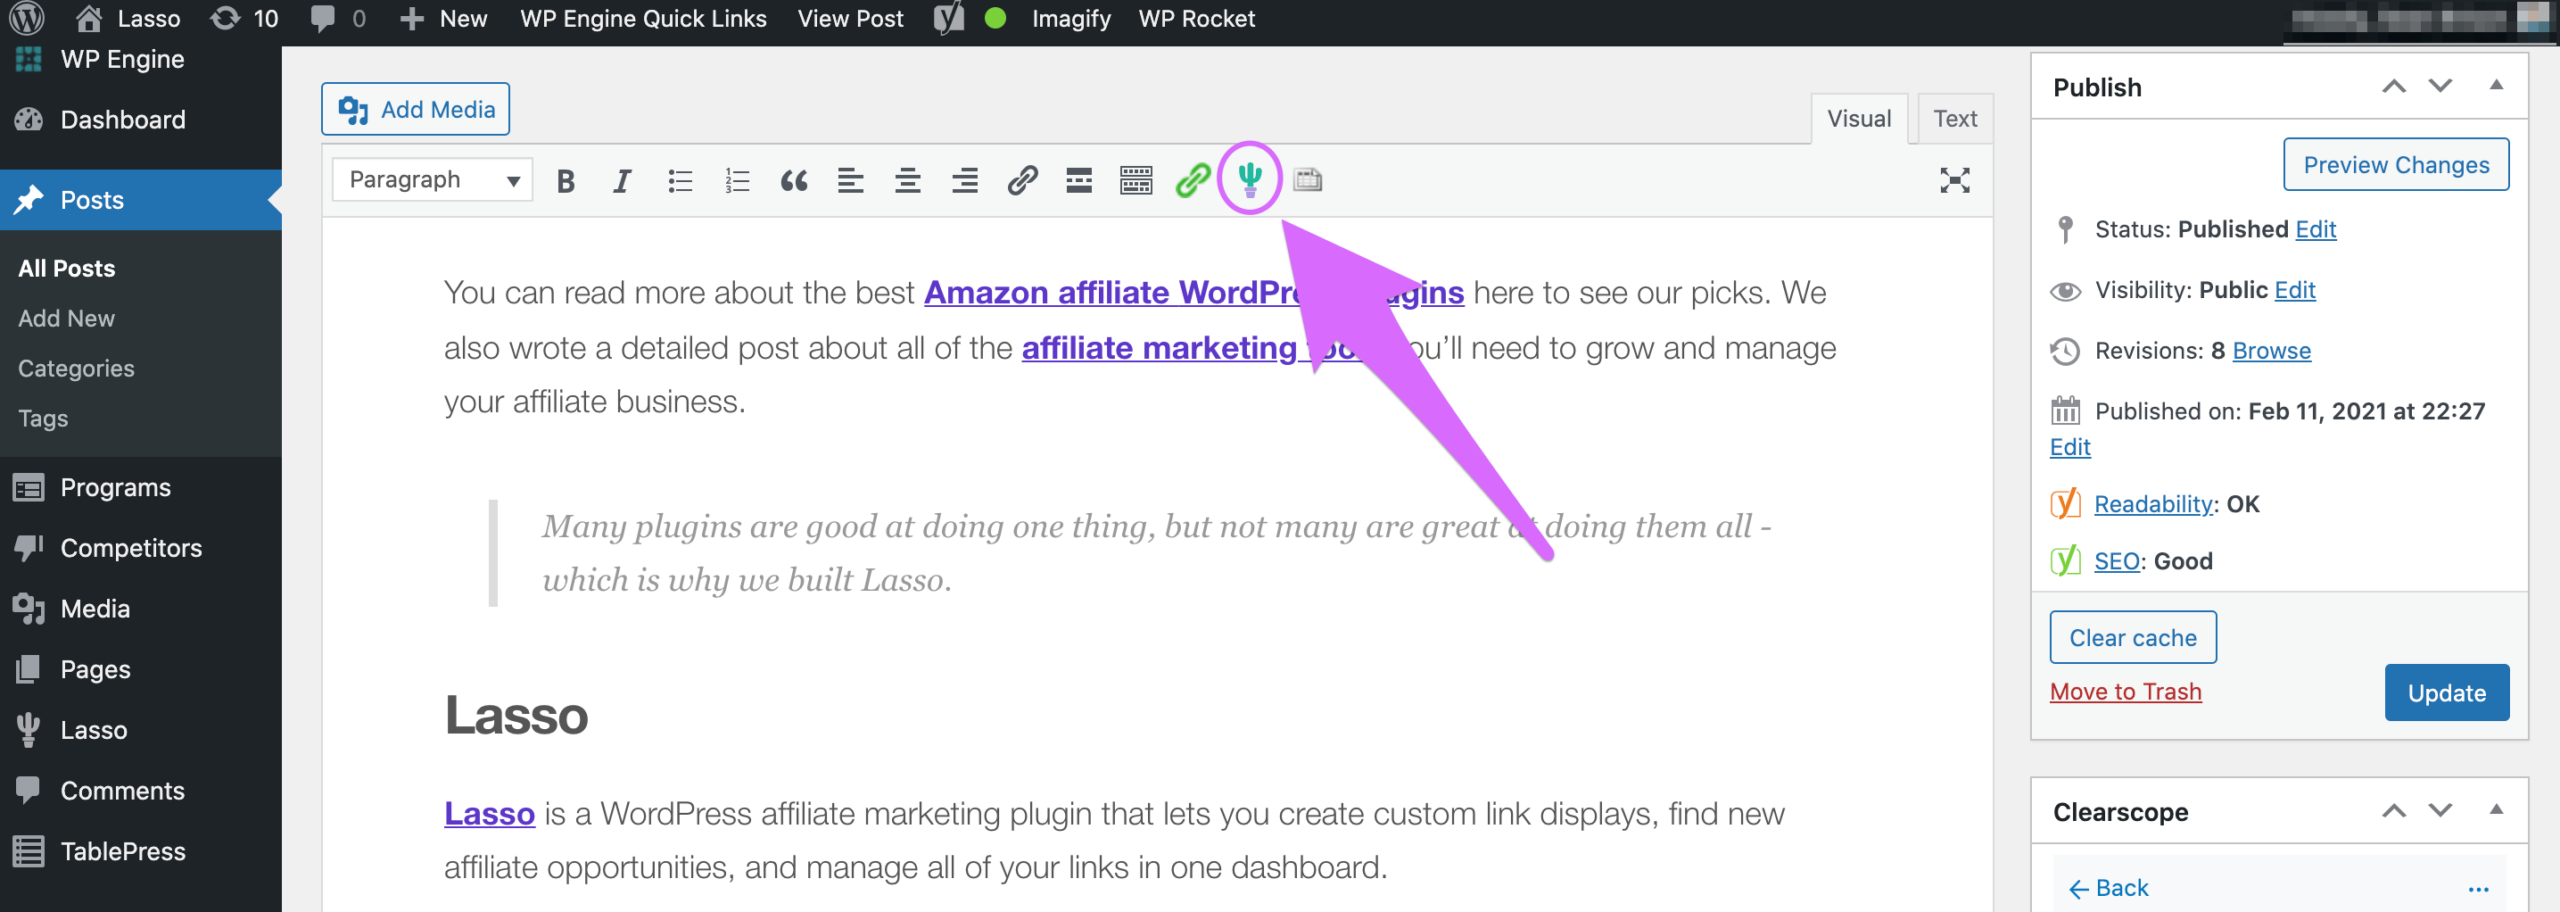Screen dimensions: 2560x912
Task: Insert a numbered list
Action: 737,181
